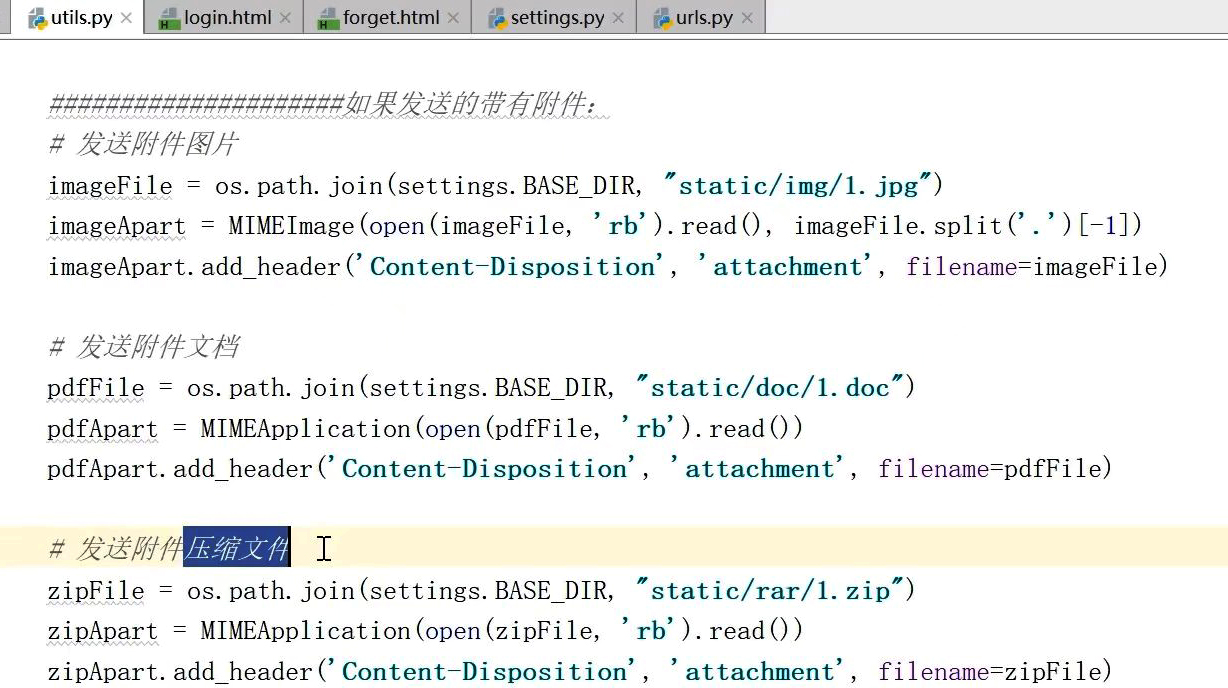Click the Python file icon on urls.py tab
This screenshot has height=688, width=1228.
point(661,18)
